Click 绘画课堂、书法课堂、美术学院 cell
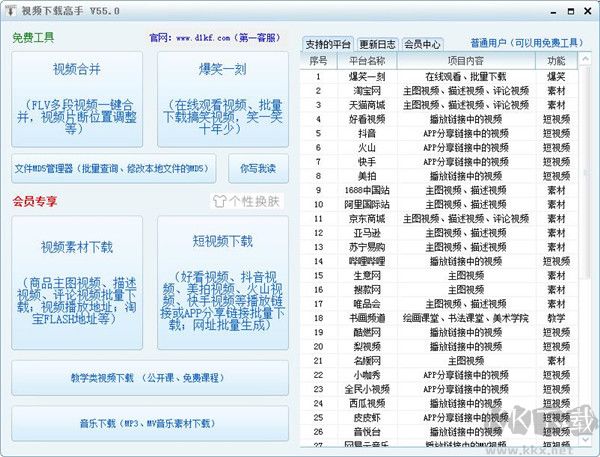This screenshot has height=457, width=600. pyautogui.click(x=466, y=318)
